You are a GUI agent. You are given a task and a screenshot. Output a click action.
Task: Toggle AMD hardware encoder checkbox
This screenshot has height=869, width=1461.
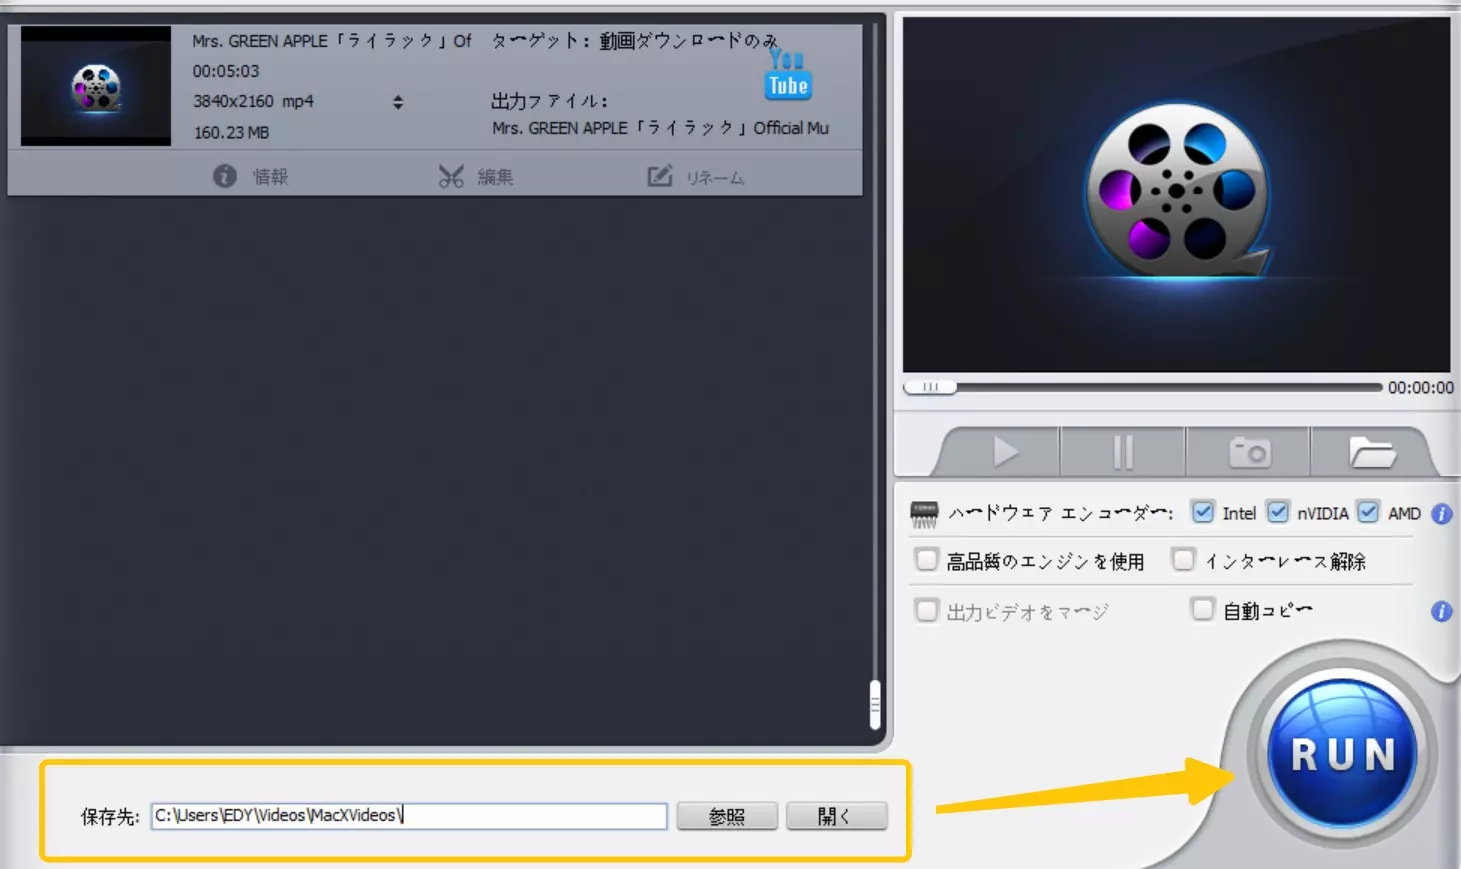click(x=1368, y=511)
